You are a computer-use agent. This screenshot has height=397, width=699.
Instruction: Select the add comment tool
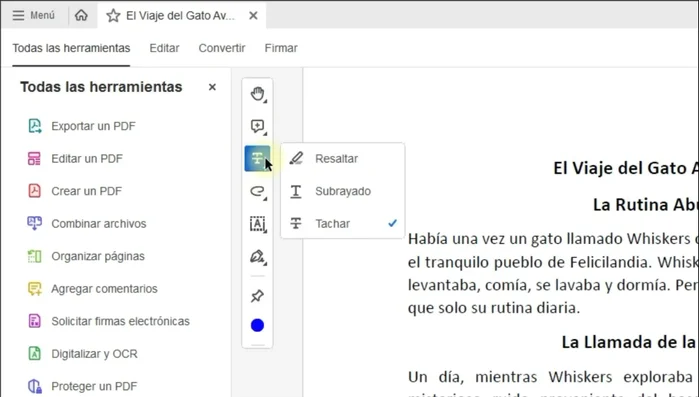[257, 127]
